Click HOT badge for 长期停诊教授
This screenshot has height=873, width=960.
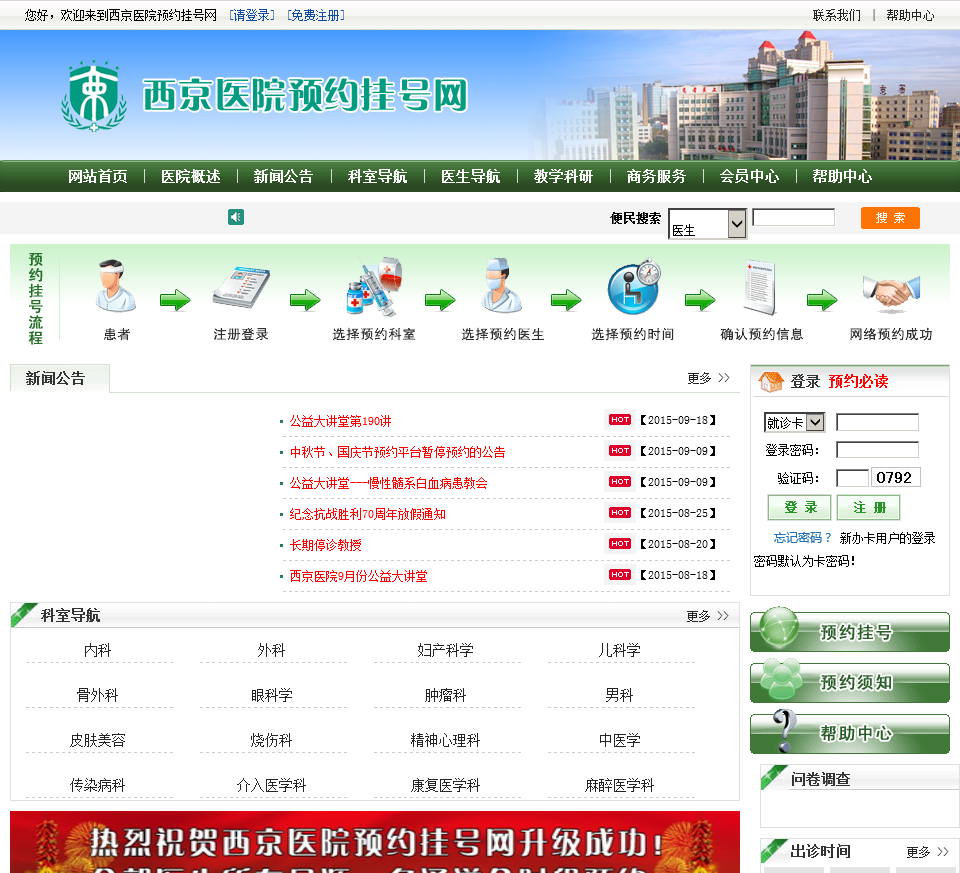point(620,544)
